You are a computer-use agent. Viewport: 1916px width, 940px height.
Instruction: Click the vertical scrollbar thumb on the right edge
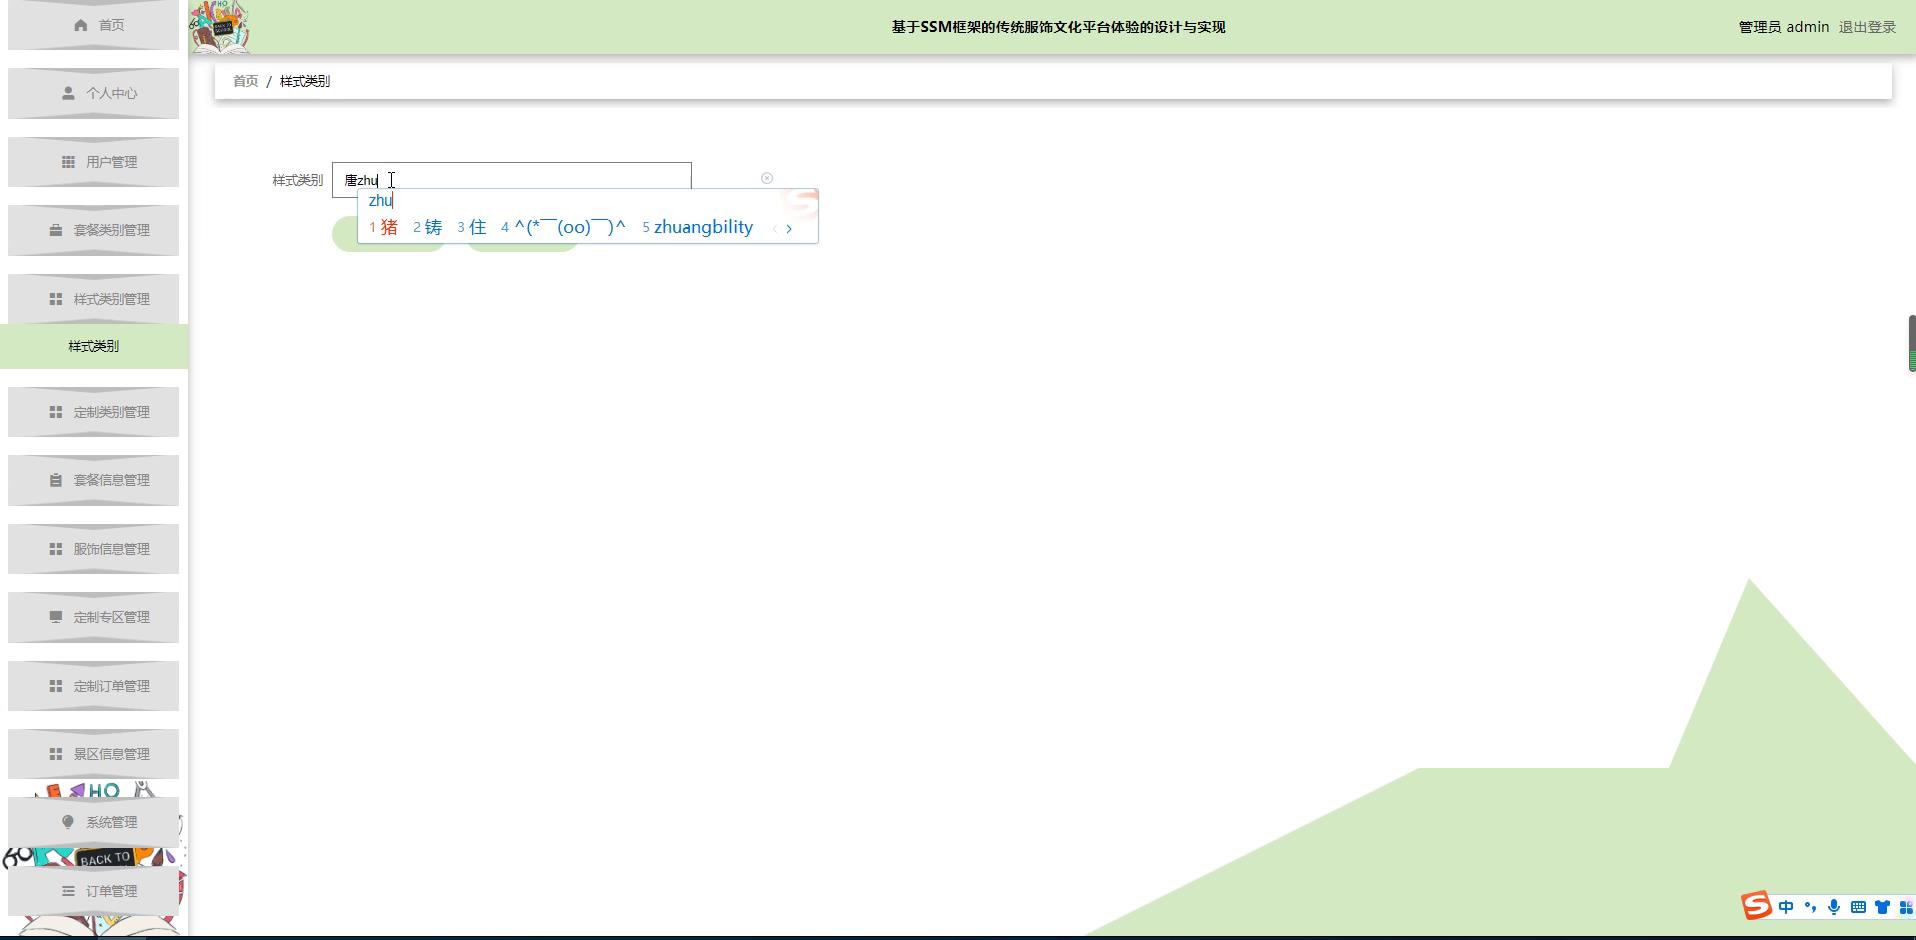(1912, 343)
